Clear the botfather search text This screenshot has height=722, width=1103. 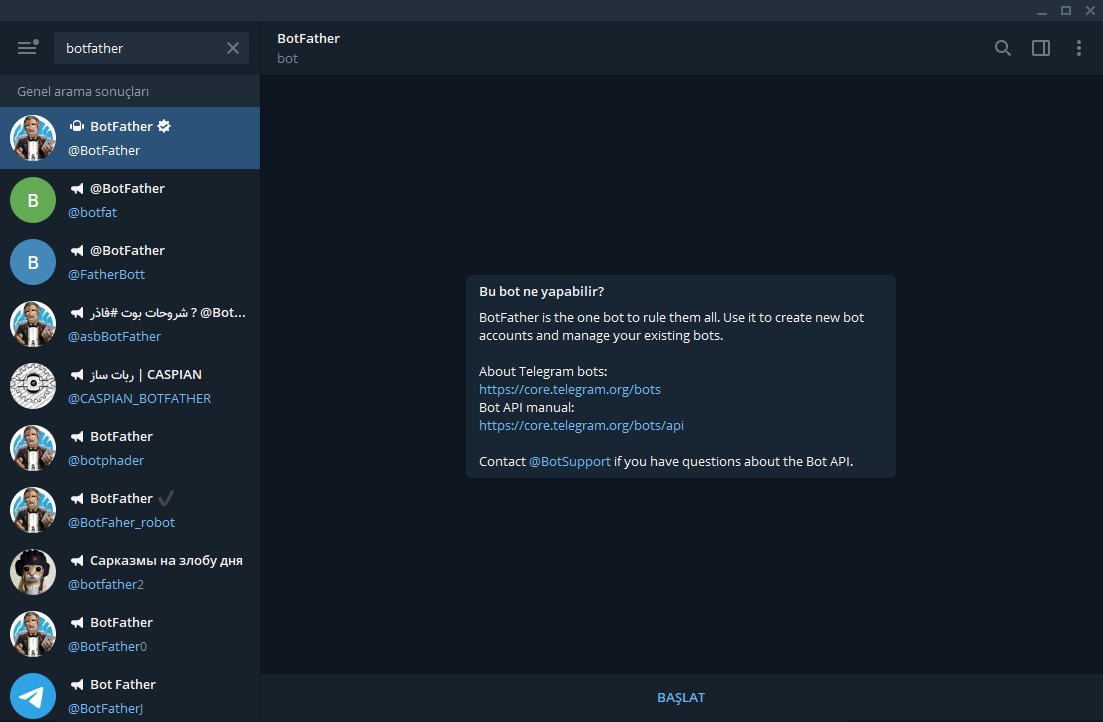tap(233, 48)
